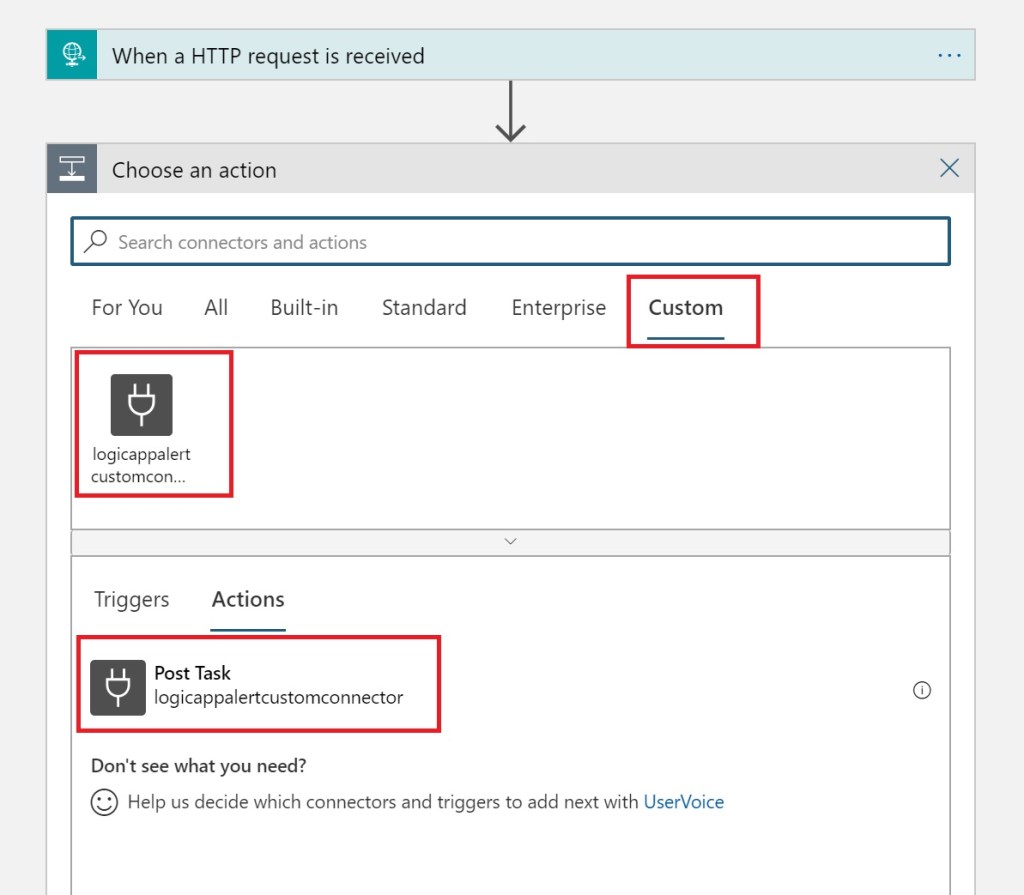This screenshot has width=1024, height=895.
Task: Open the Built-in connectors tab
Action: [x=304, y=308]
